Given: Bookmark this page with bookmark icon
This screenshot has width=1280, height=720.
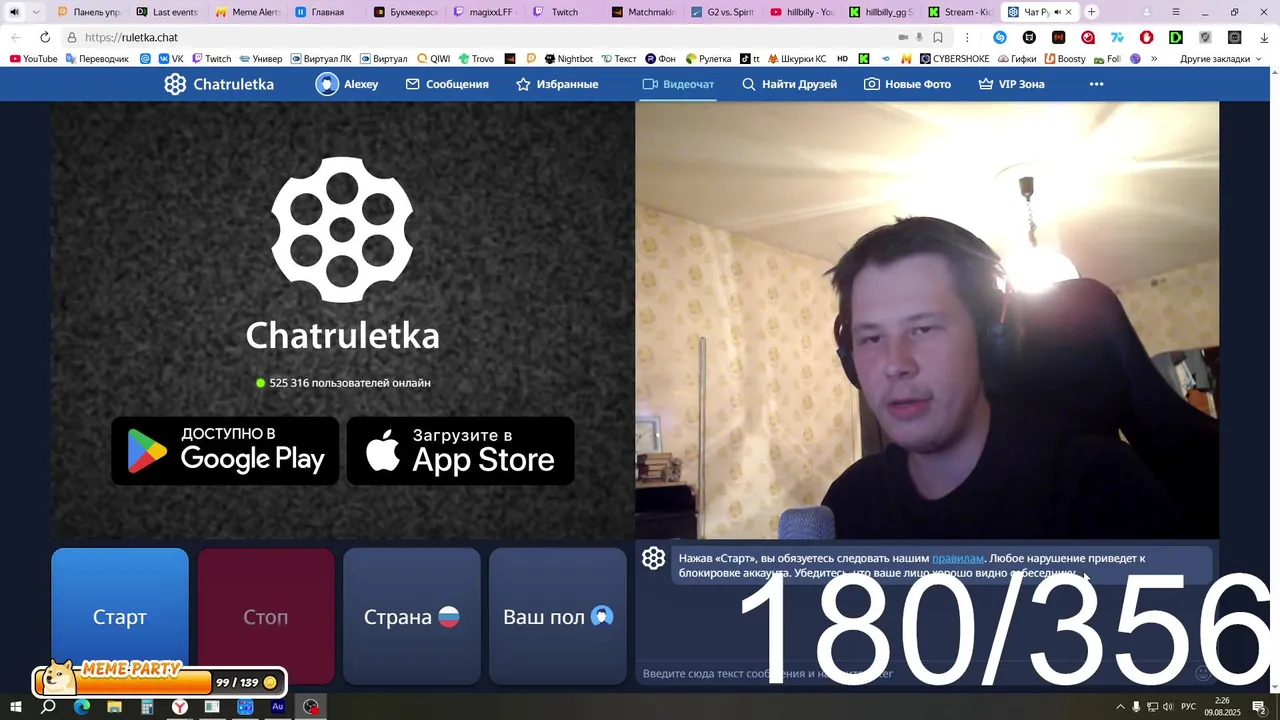Looking at the screenshot, I should click(x=938, y=37).
